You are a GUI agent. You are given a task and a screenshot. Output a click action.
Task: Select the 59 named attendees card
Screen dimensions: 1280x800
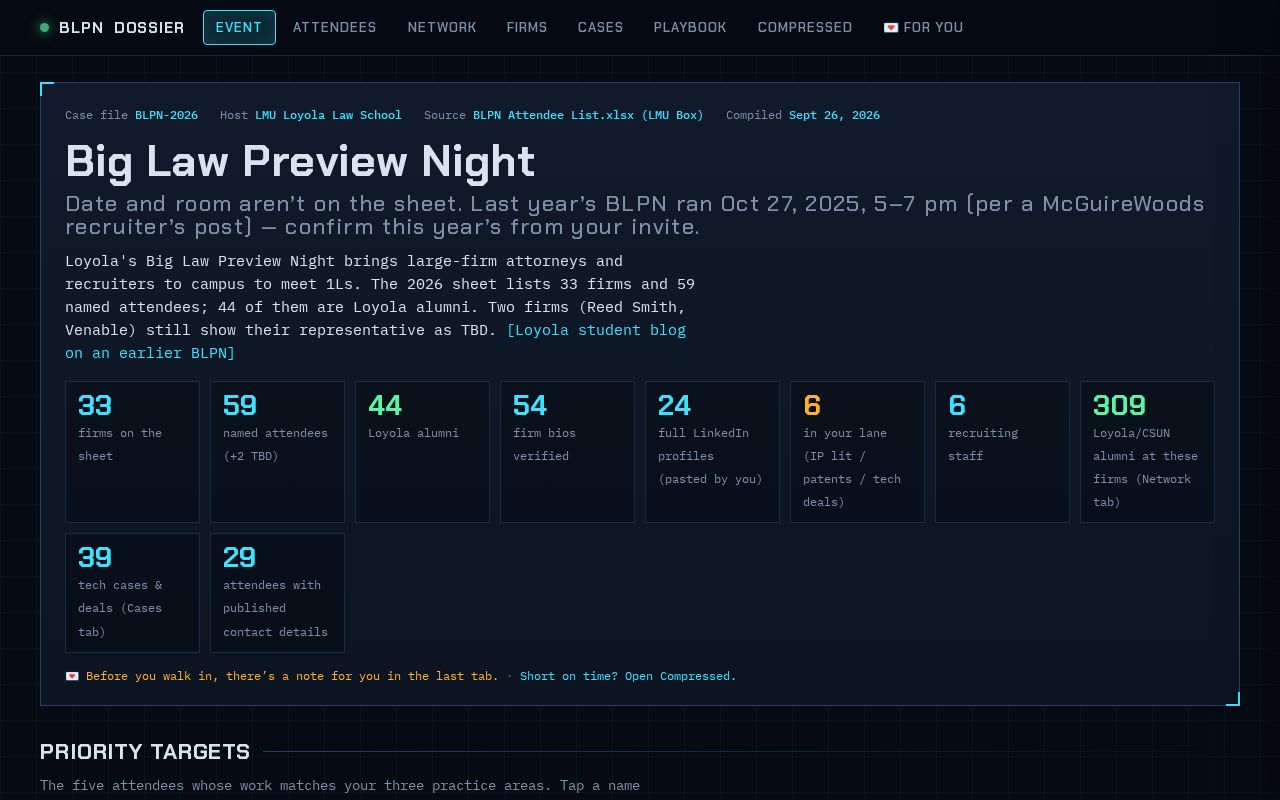277,452
